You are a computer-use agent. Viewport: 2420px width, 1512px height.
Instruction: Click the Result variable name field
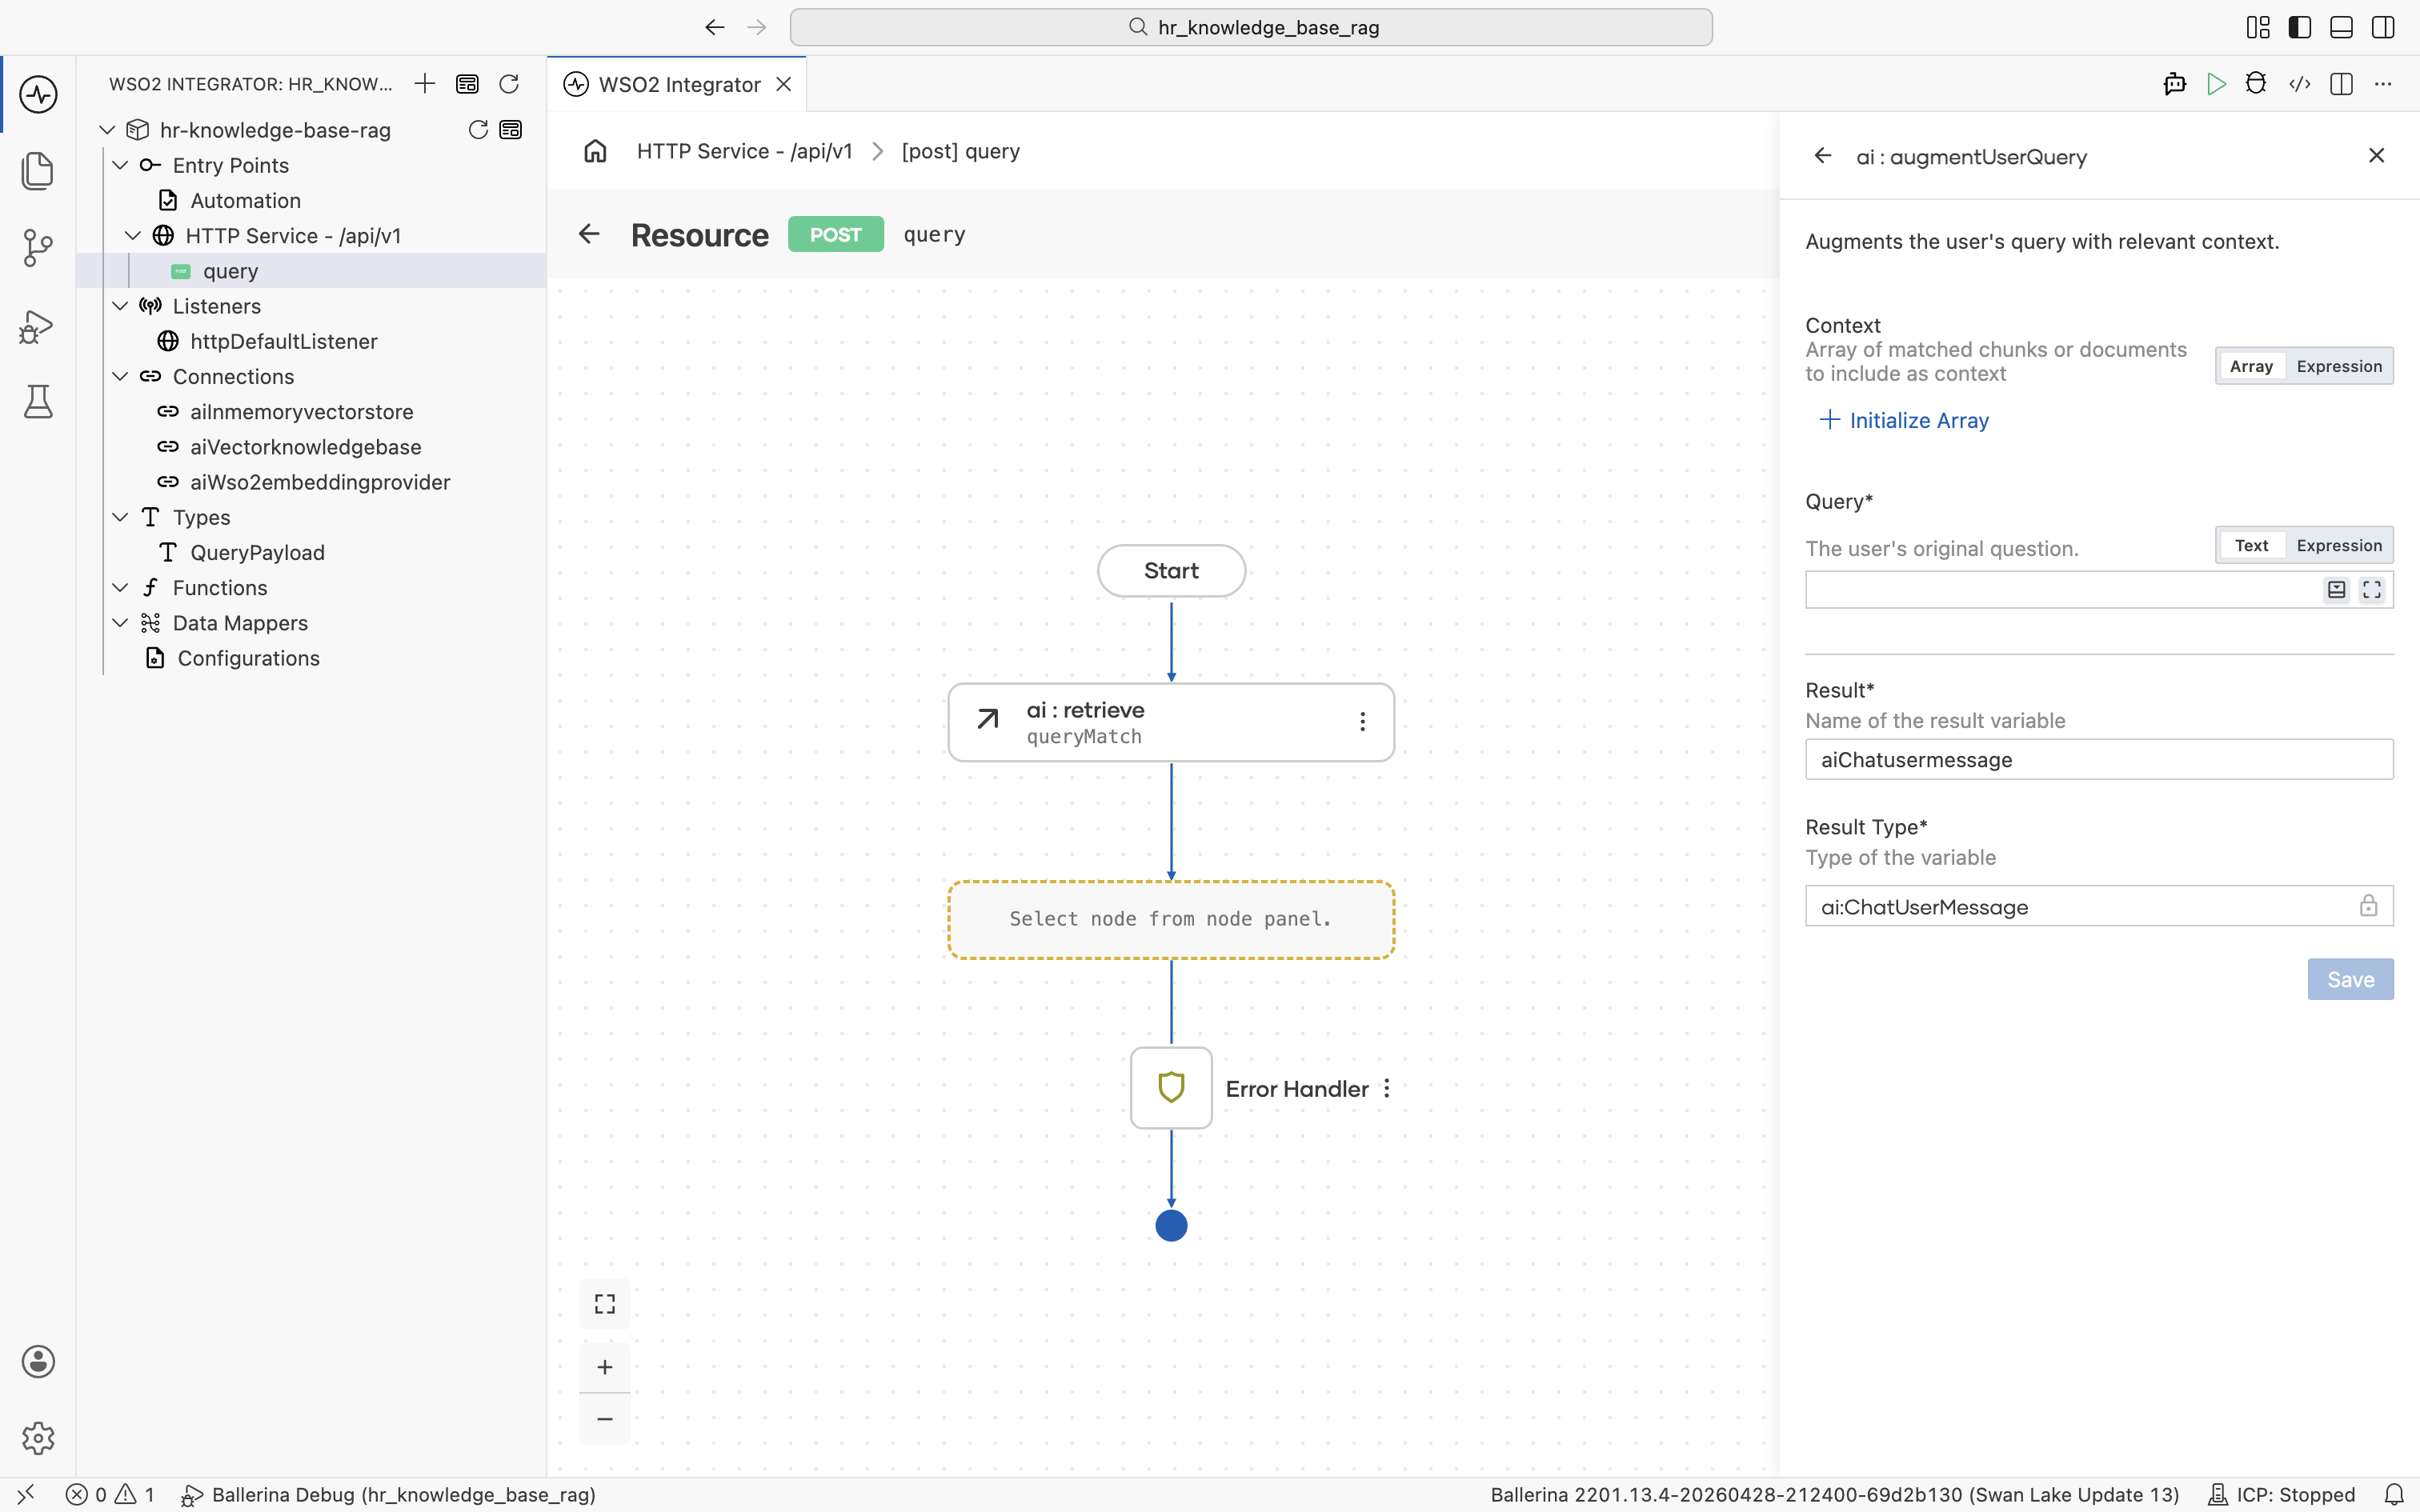tap(2099, 759)
